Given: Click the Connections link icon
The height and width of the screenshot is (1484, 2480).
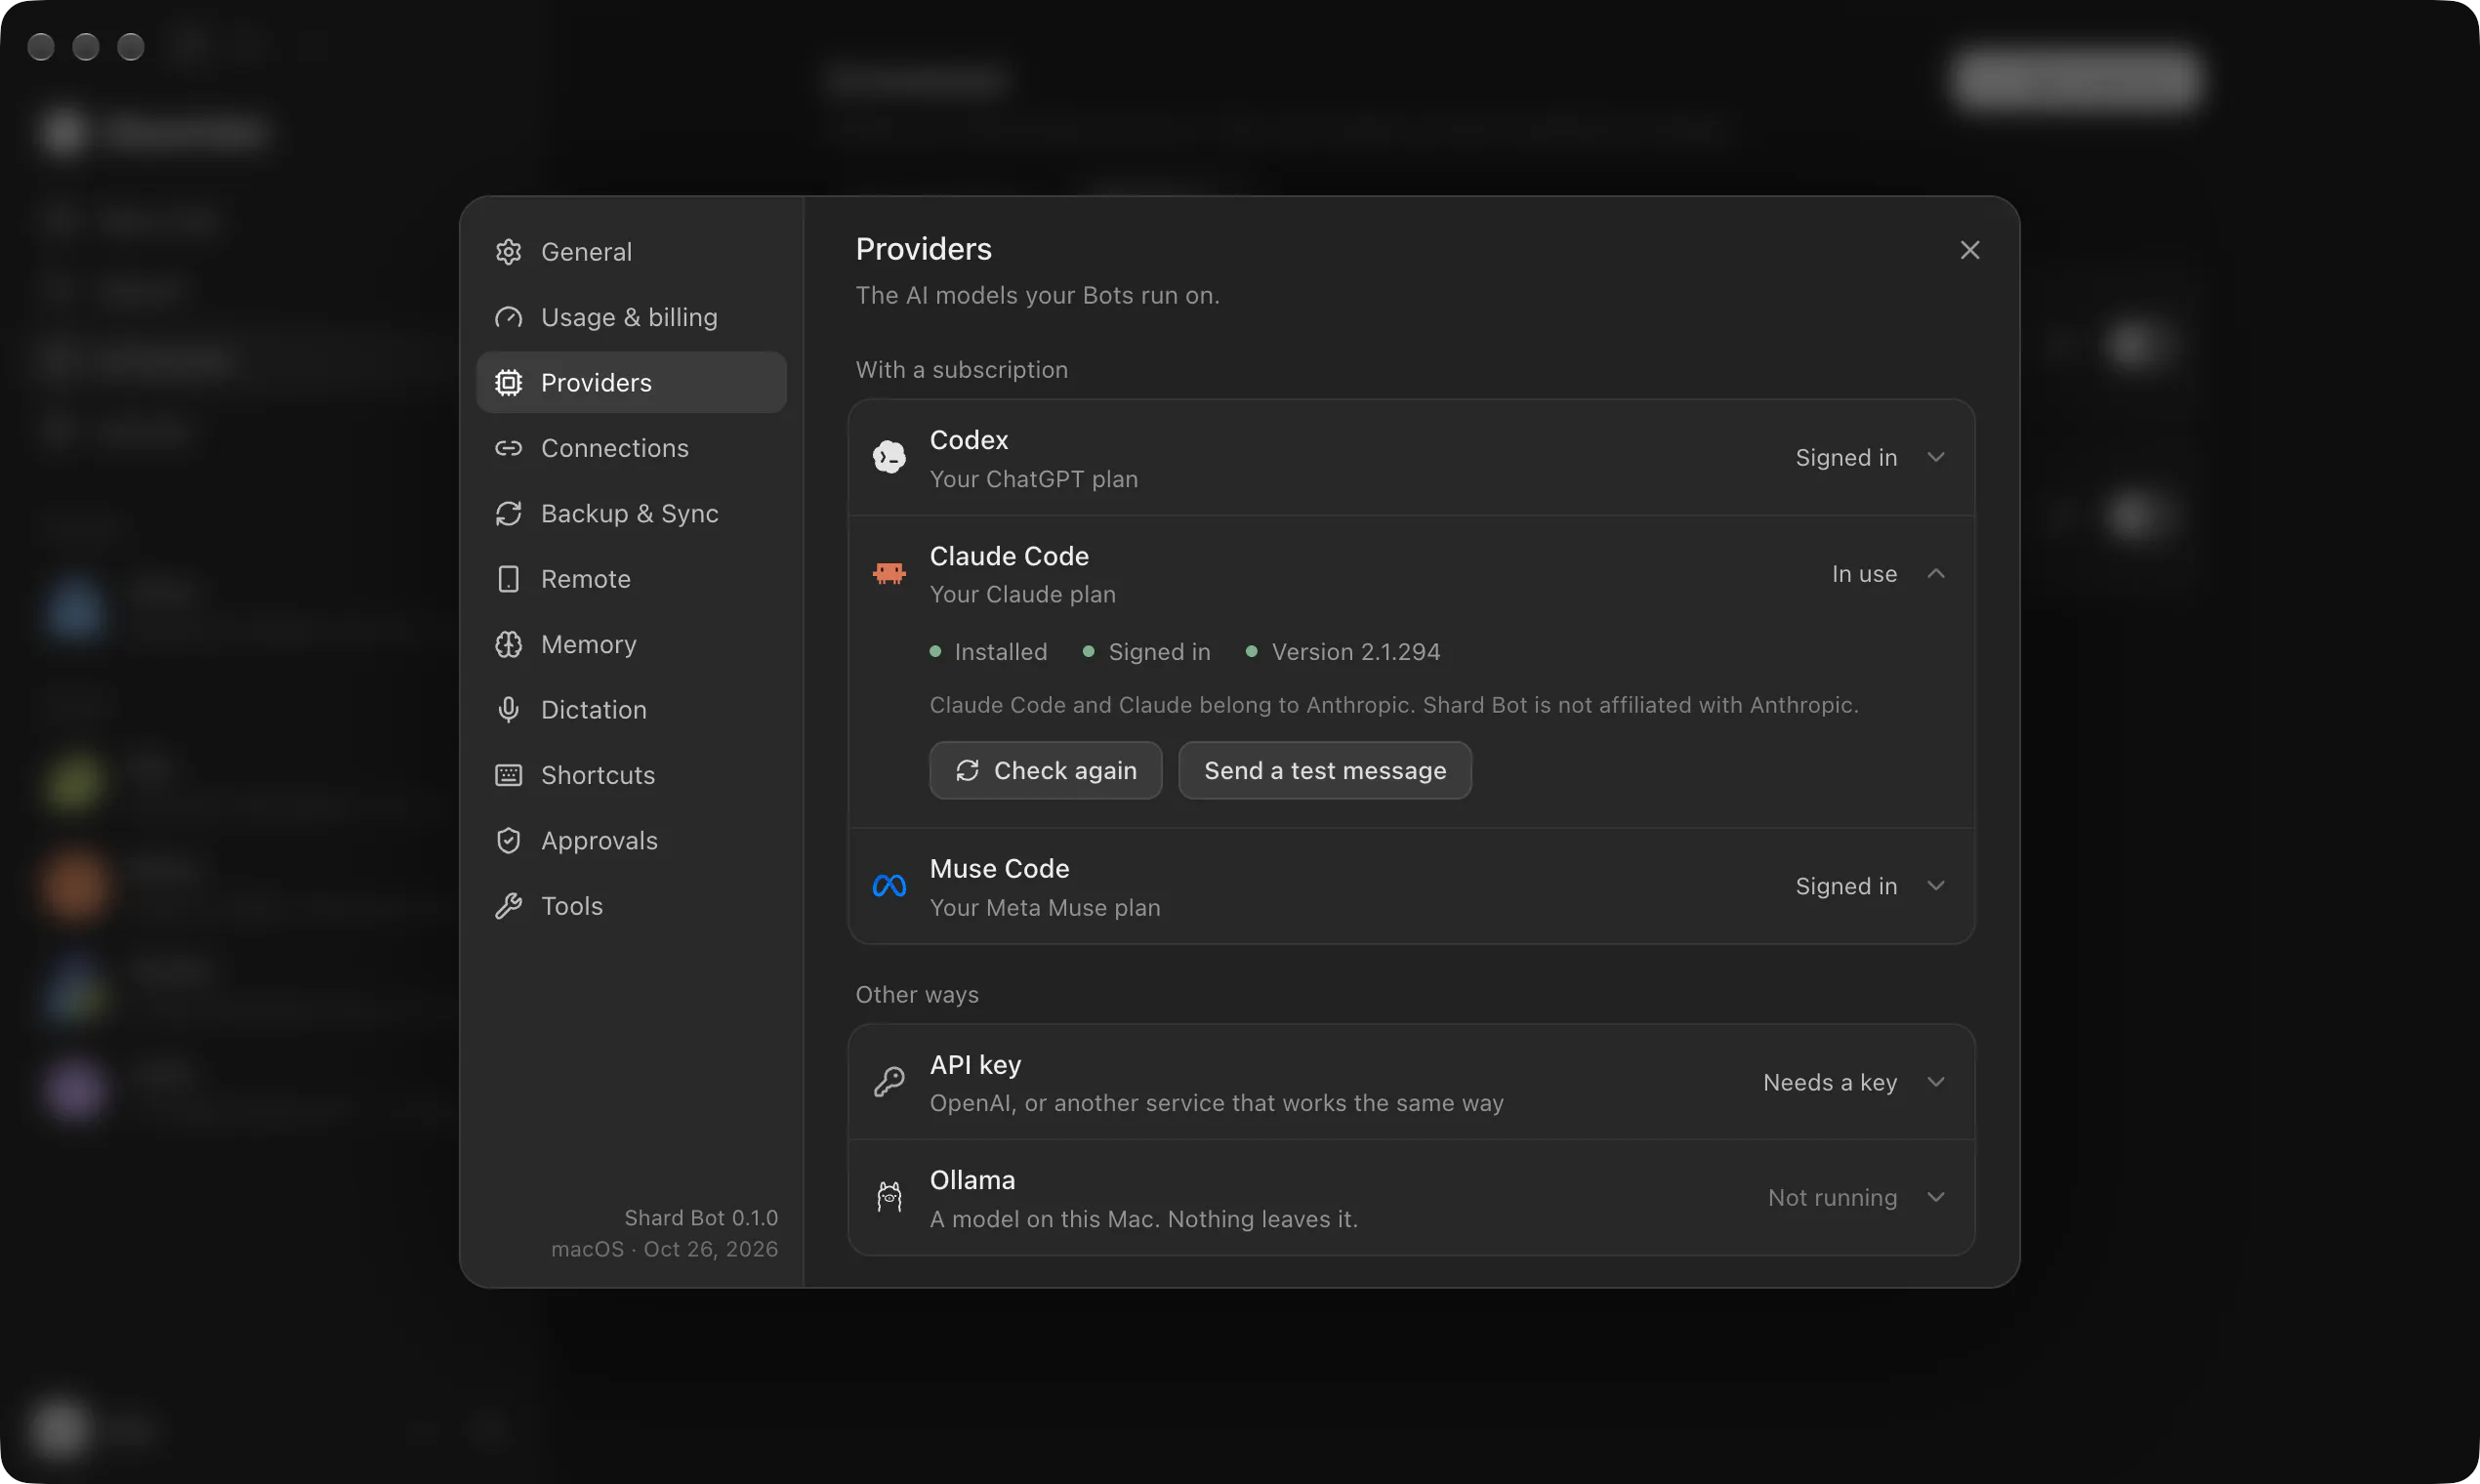Looking at the screenshot, I should tap(508, 448).
